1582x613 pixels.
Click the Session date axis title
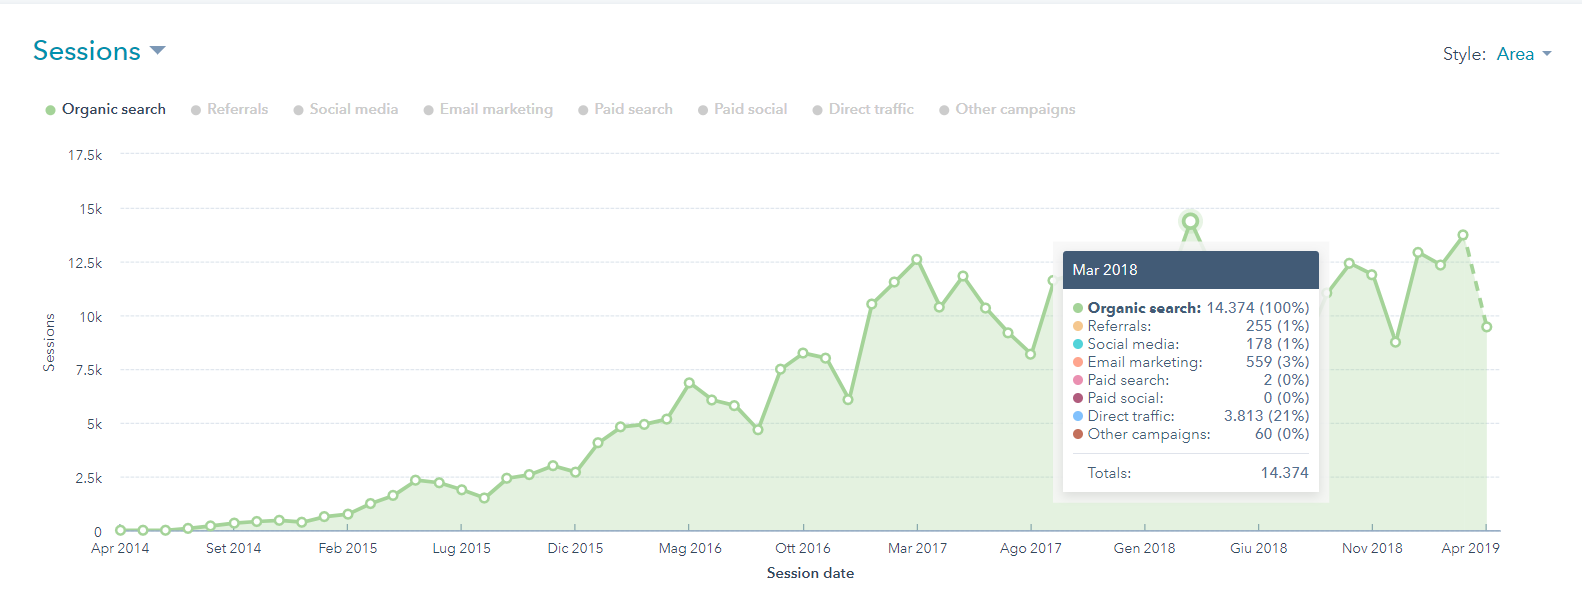pyautogui.click(x=810, y=573)
